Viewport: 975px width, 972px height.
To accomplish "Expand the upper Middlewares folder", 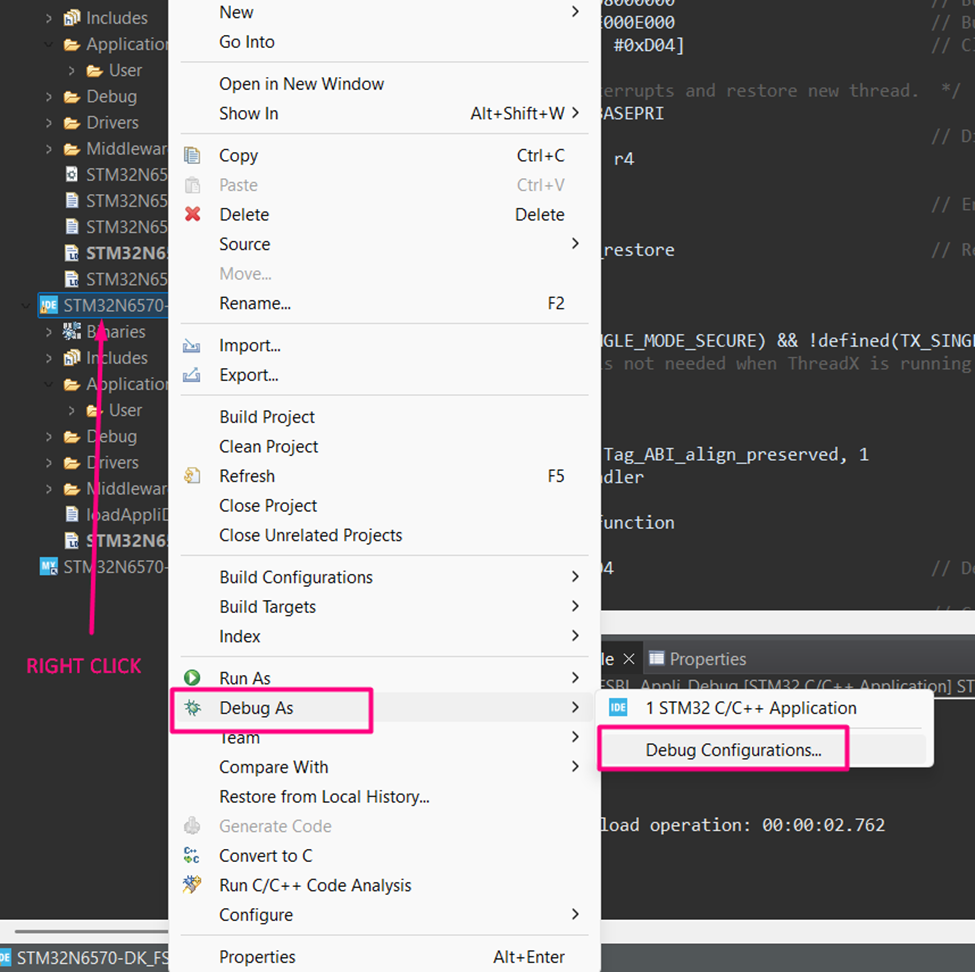I will (49, 149).
